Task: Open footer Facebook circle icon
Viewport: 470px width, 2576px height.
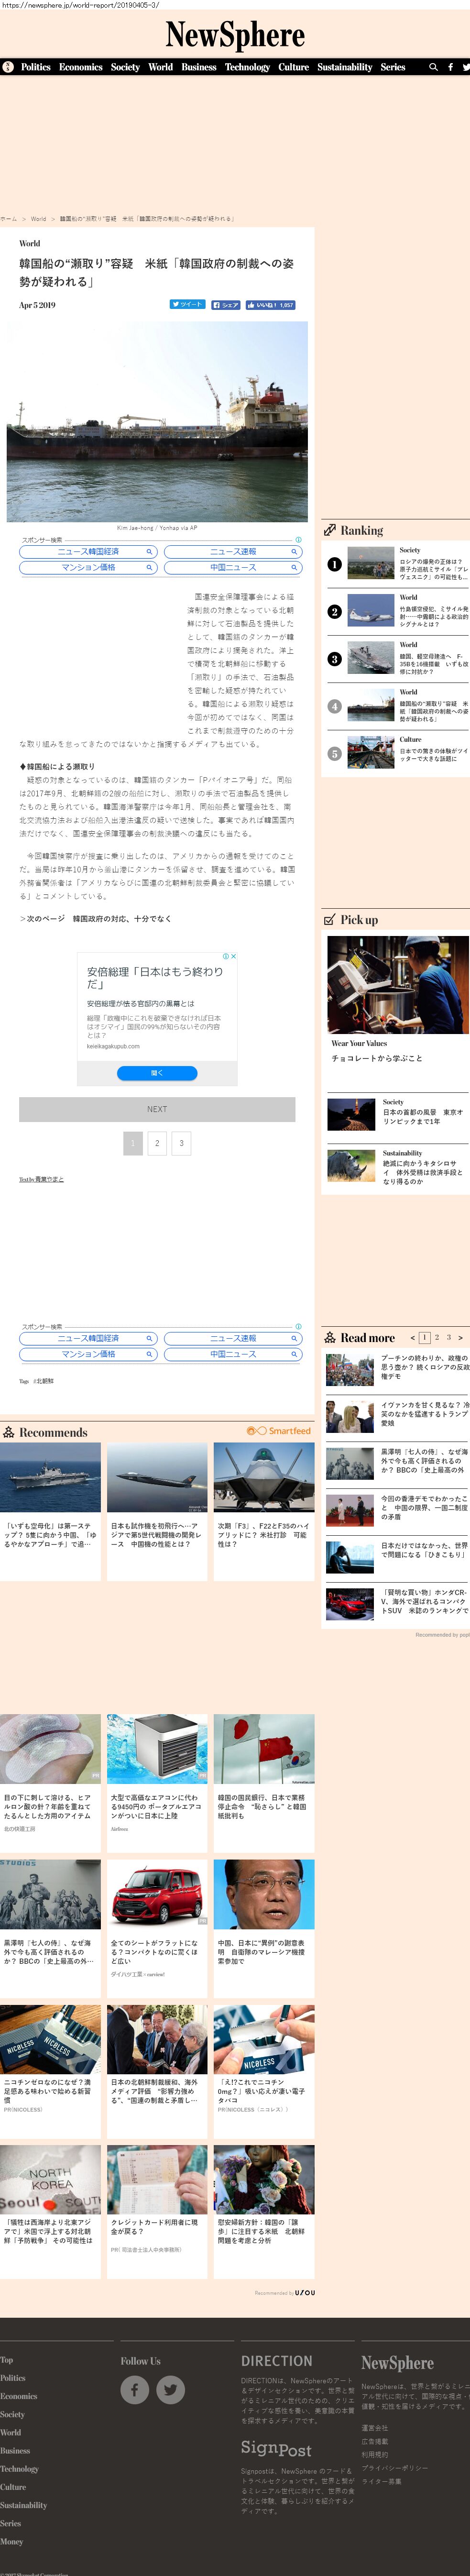Action: [x=135, y=2389]
